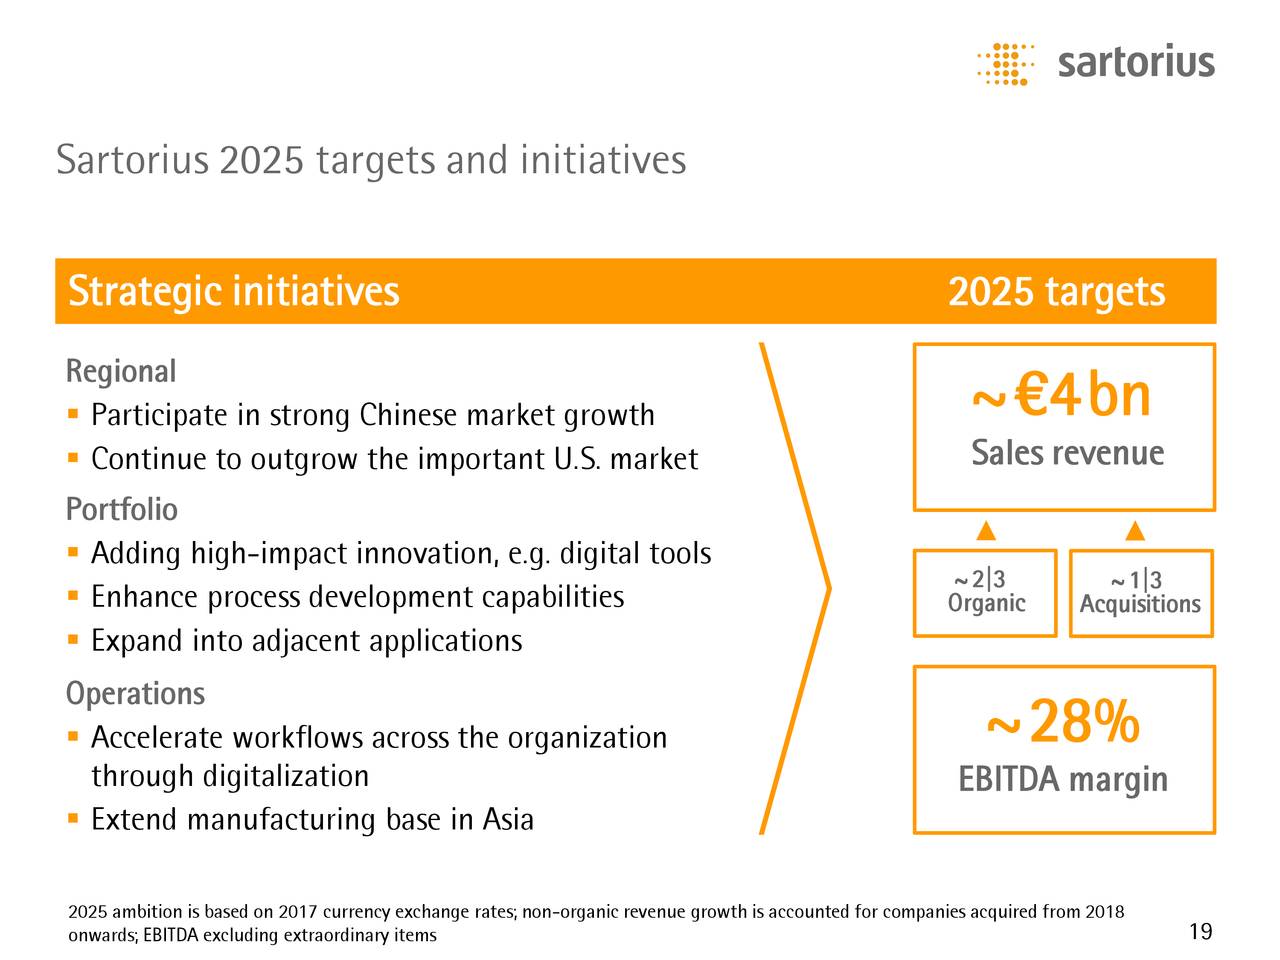The image size is (1280, 960).
Task: Click the up arrow above Organic box
Action: (x=985, y=530)
